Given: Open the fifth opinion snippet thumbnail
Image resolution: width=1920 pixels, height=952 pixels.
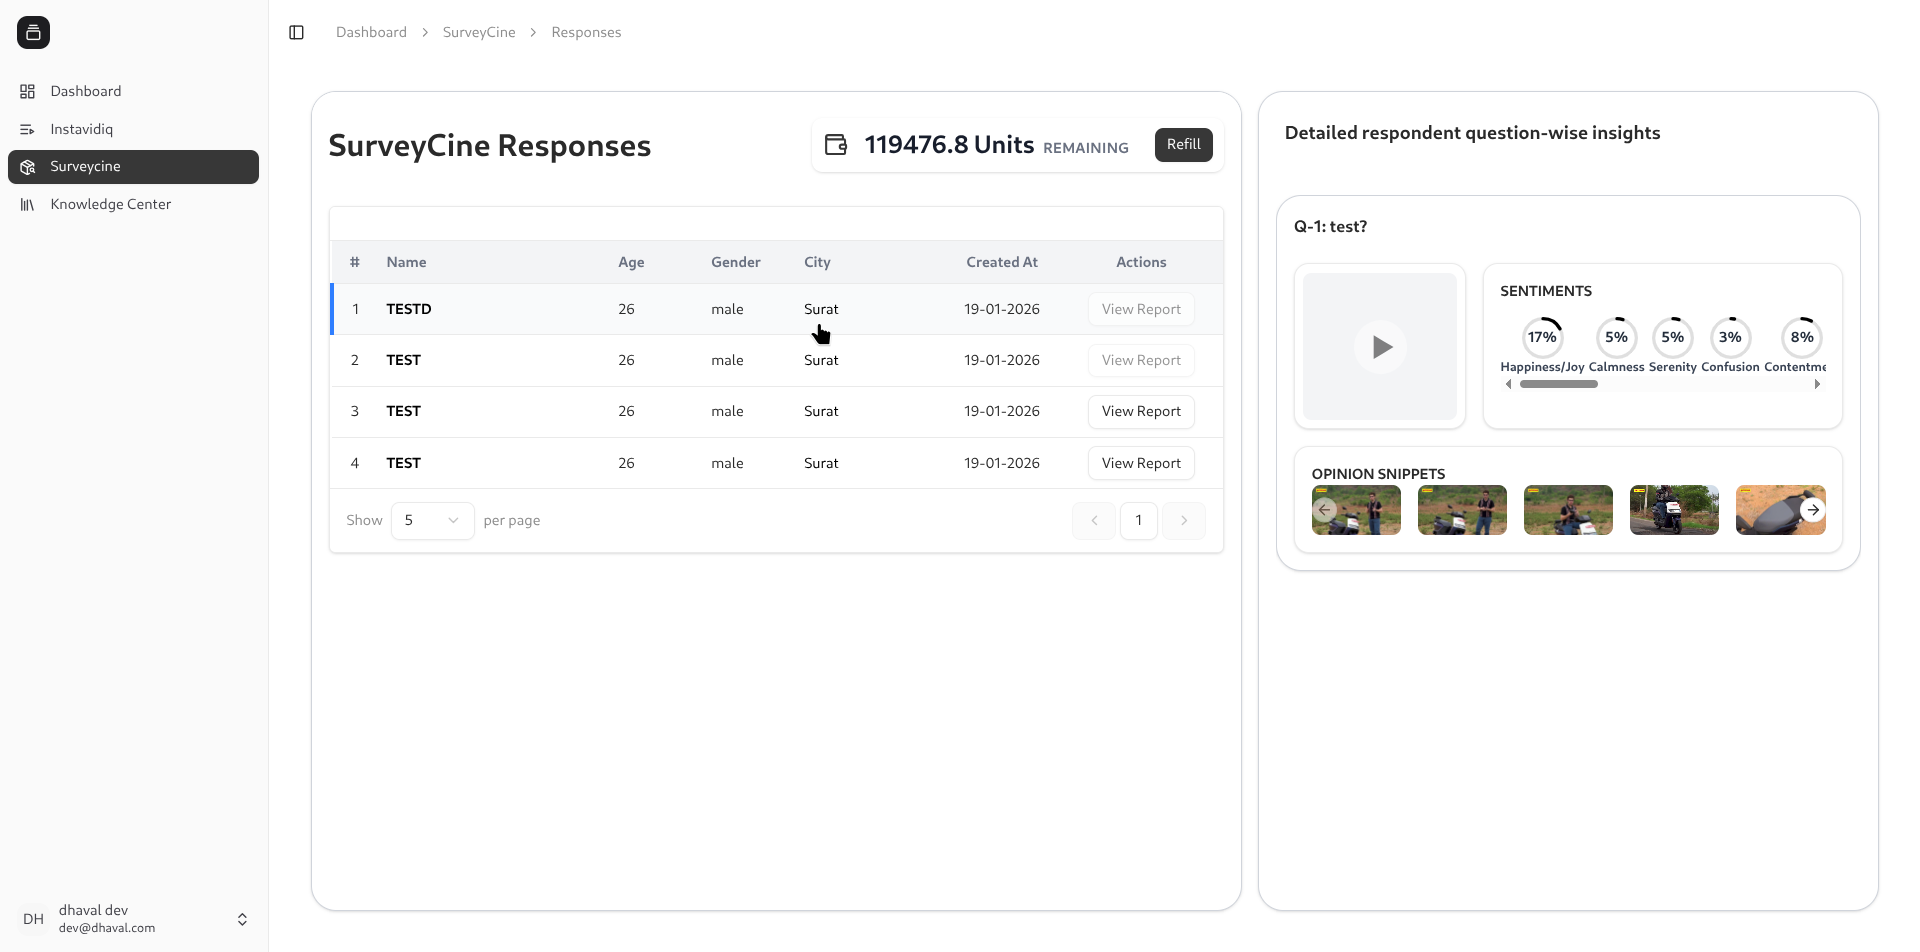Looking at the screenshot, I should pos(1780,510).
